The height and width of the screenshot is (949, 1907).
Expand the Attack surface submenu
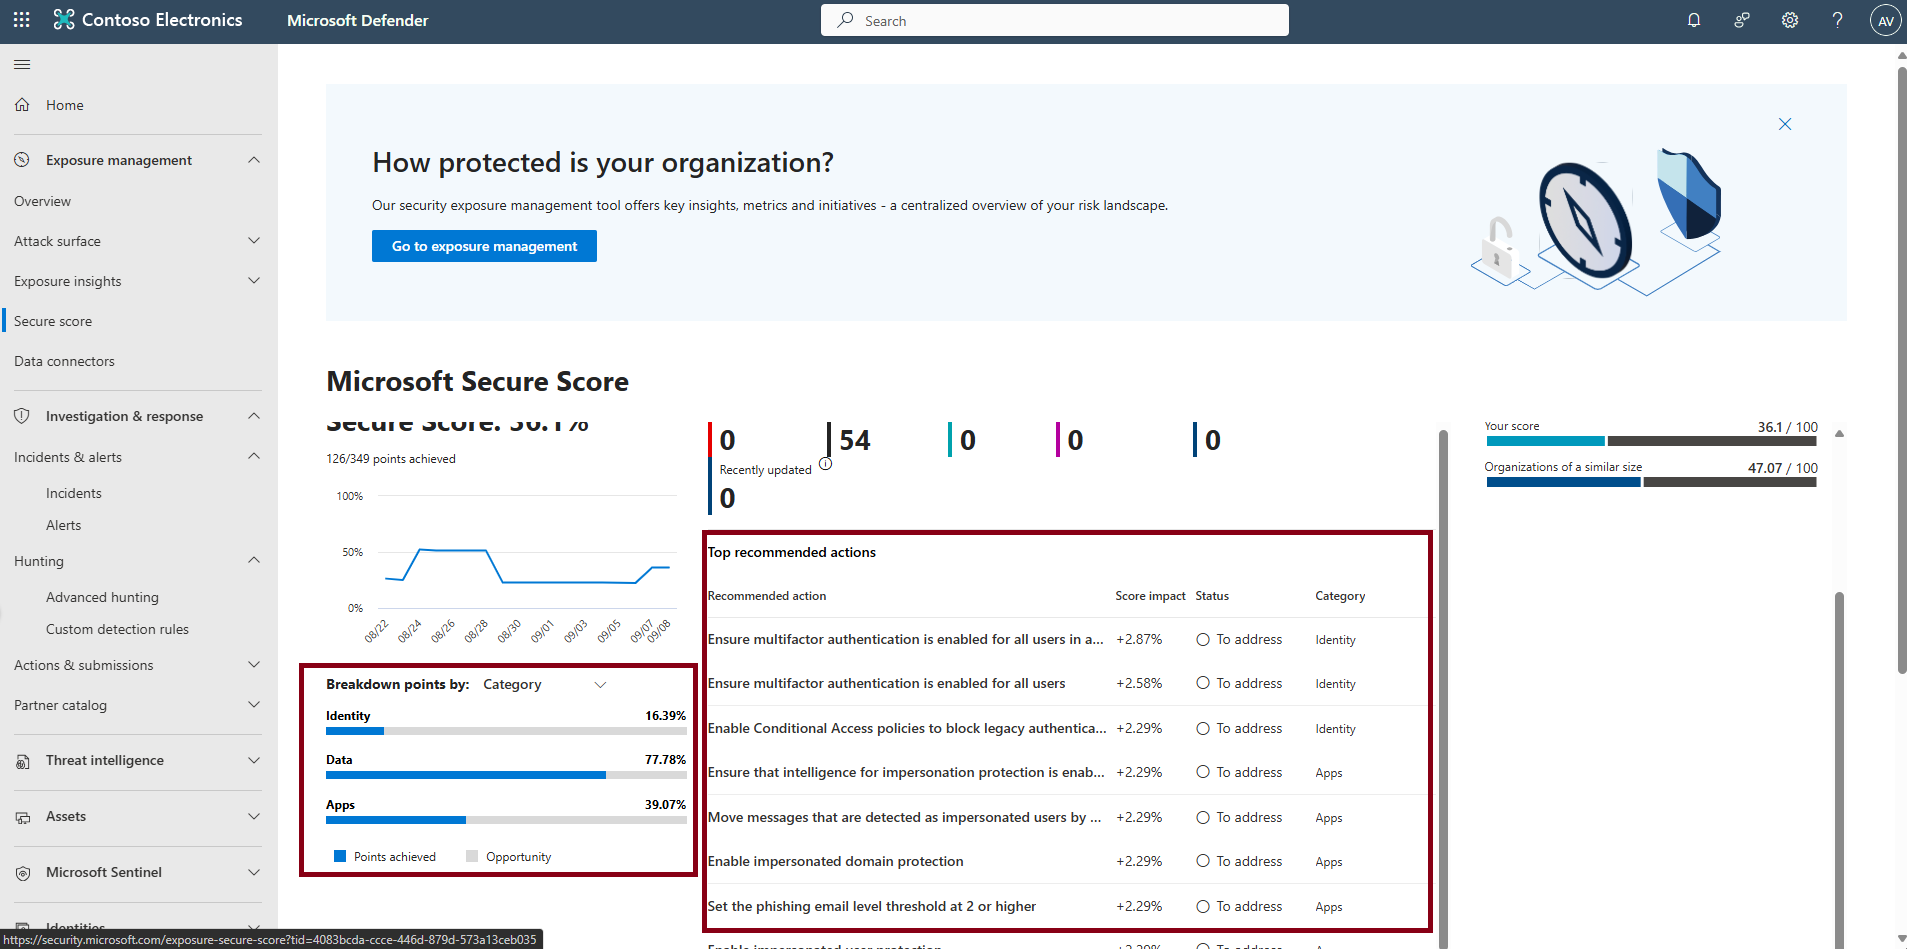(254, 241)
